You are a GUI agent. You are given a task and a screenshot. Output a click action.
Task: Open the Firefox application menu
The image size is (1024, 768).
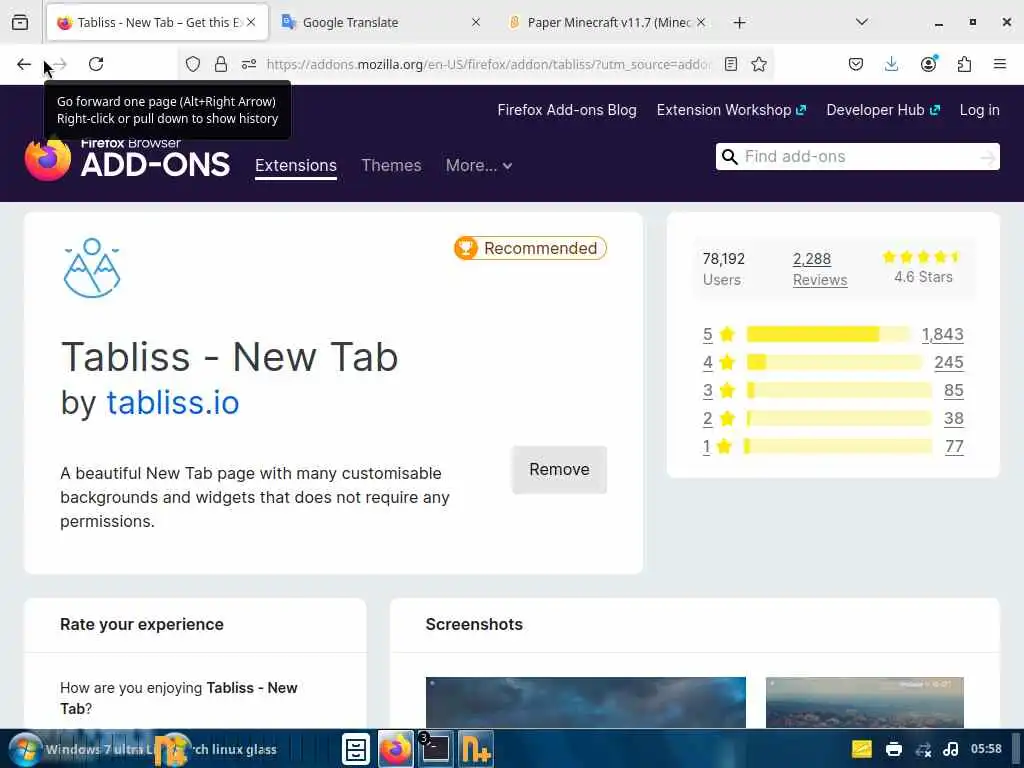[999, 64]
